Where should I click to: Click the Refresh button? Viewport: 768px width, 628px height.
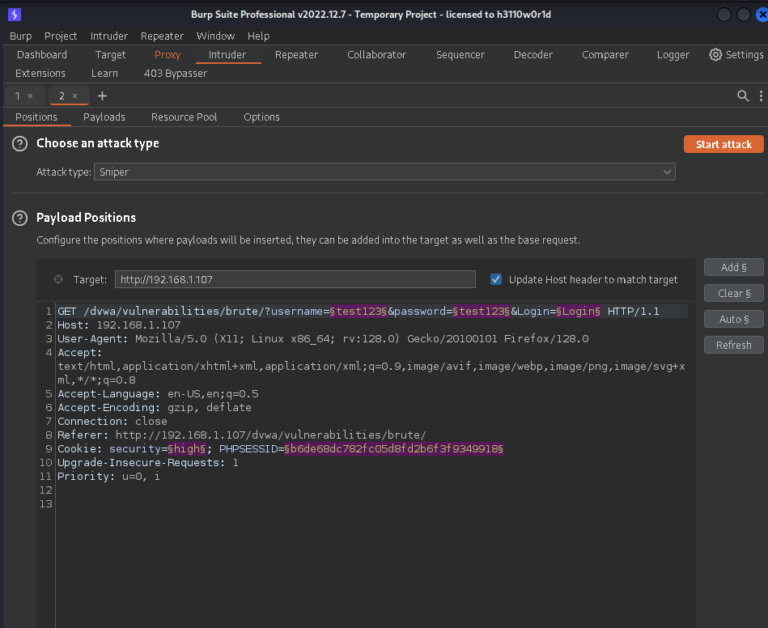click(734, 345)
